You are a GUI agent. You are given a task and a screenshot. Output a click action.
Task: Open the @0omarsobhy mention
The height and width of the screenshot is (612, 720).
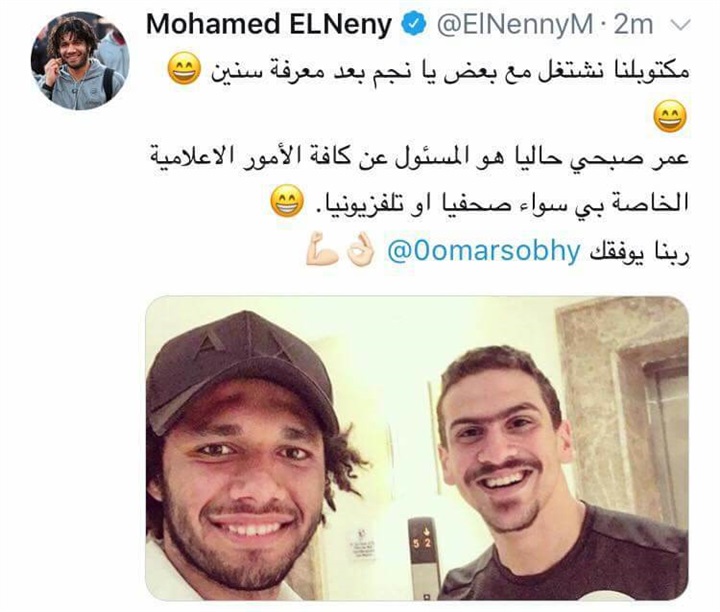[484, 252]
